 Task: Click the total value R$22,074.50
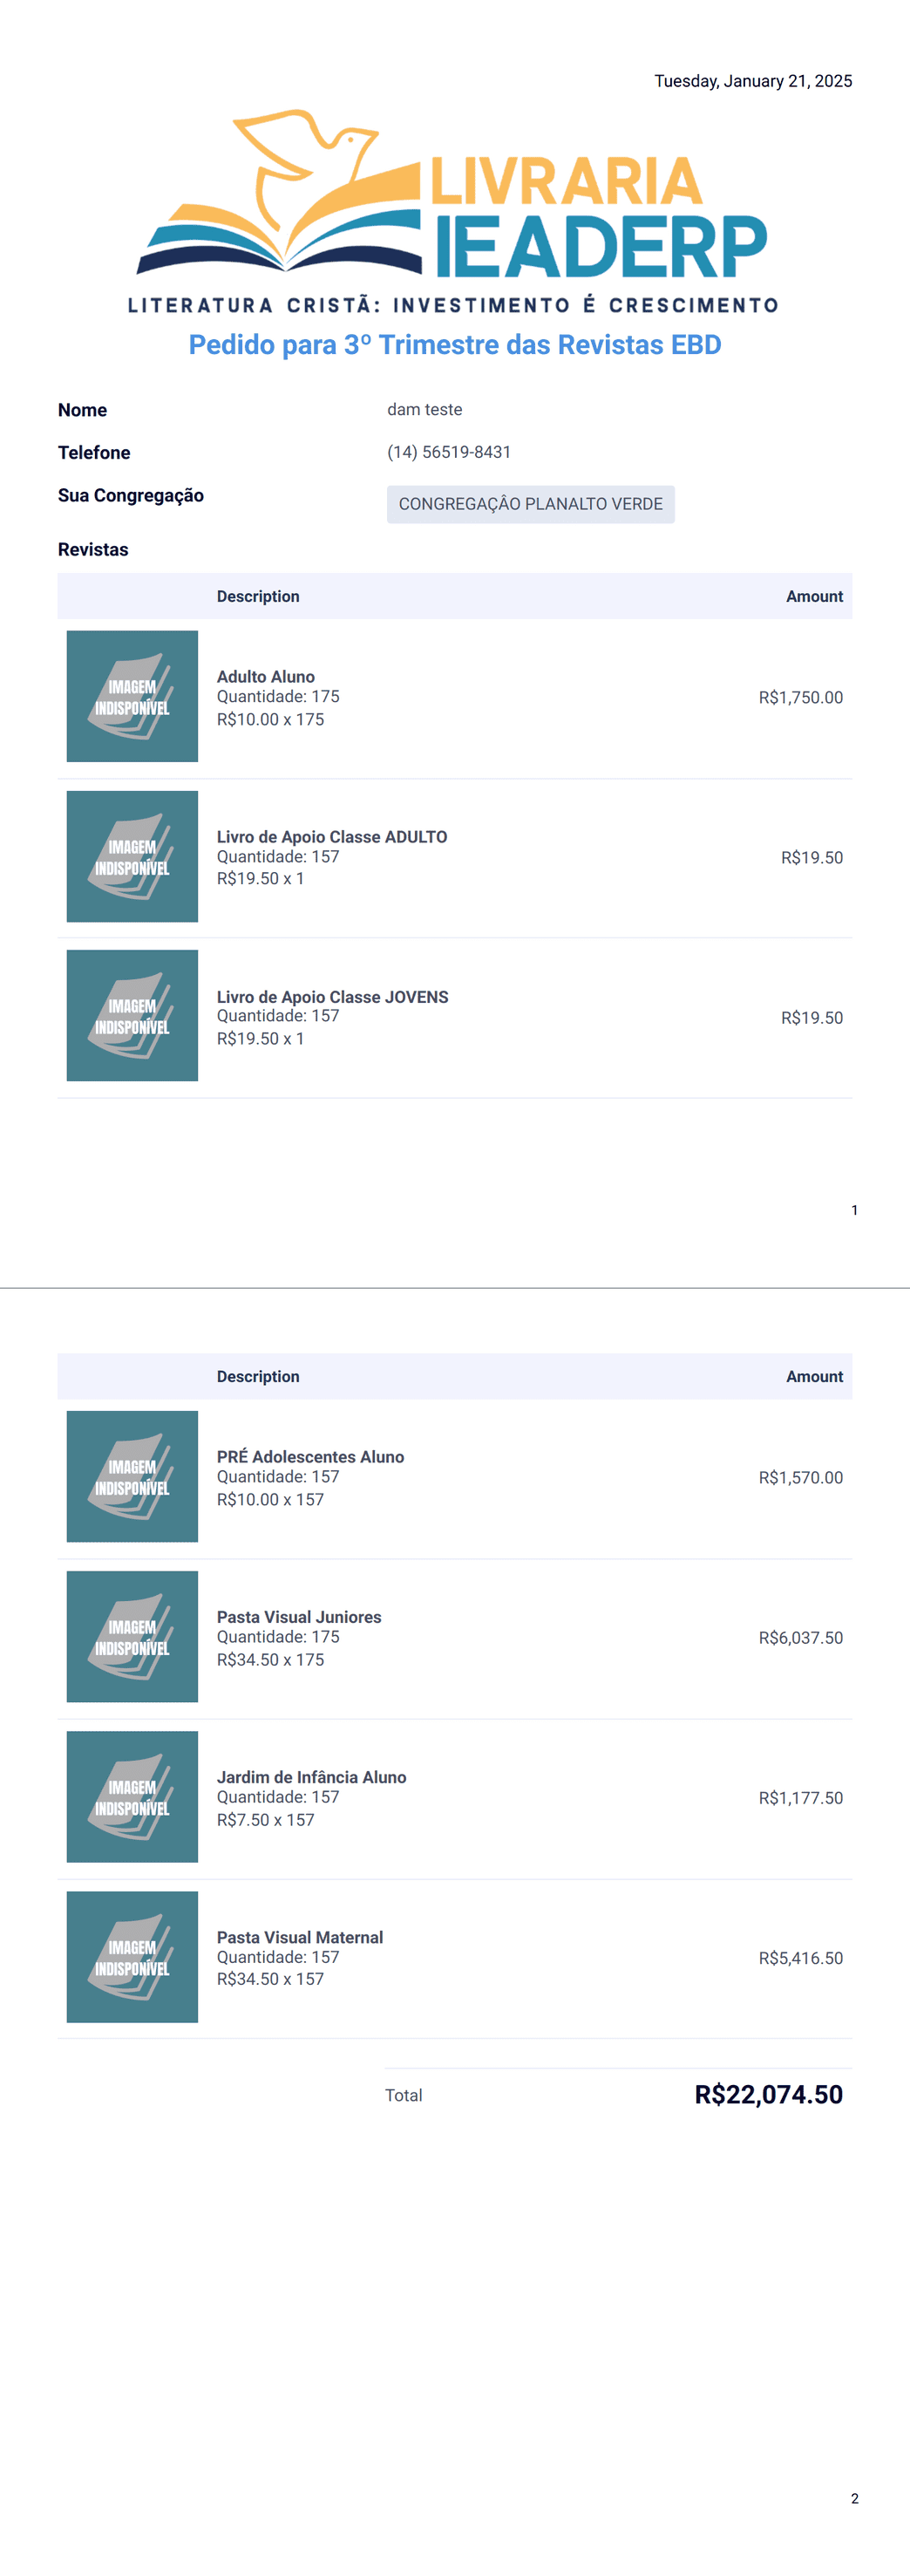769,2095
